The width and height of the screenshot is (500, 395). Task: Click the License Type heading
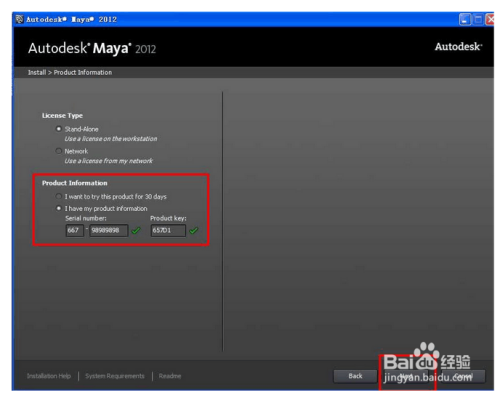tap(62, 116)
